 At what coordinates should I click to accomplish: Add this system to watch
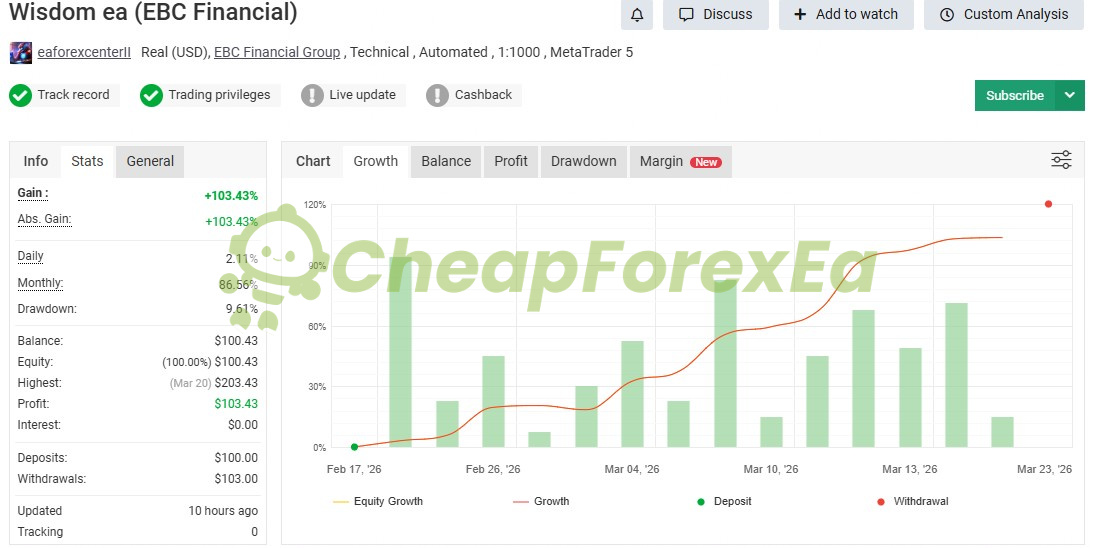(846, 14)
